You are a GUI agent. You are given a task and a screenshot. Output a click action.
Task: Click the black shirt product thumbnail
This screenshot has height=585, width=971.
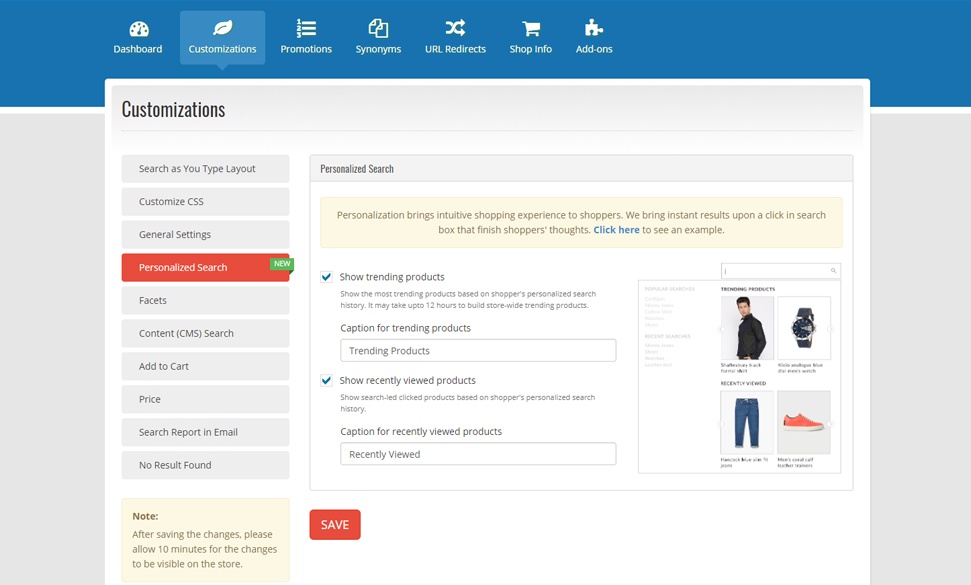pyautogui.click(x=747, y=328)
